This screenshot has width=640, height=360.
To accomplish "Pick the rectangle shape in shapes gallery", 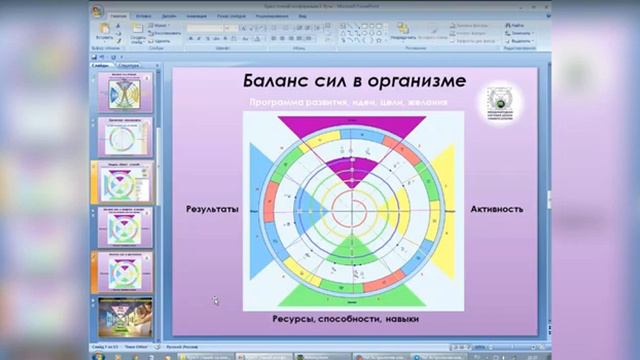I will point(364,26).
